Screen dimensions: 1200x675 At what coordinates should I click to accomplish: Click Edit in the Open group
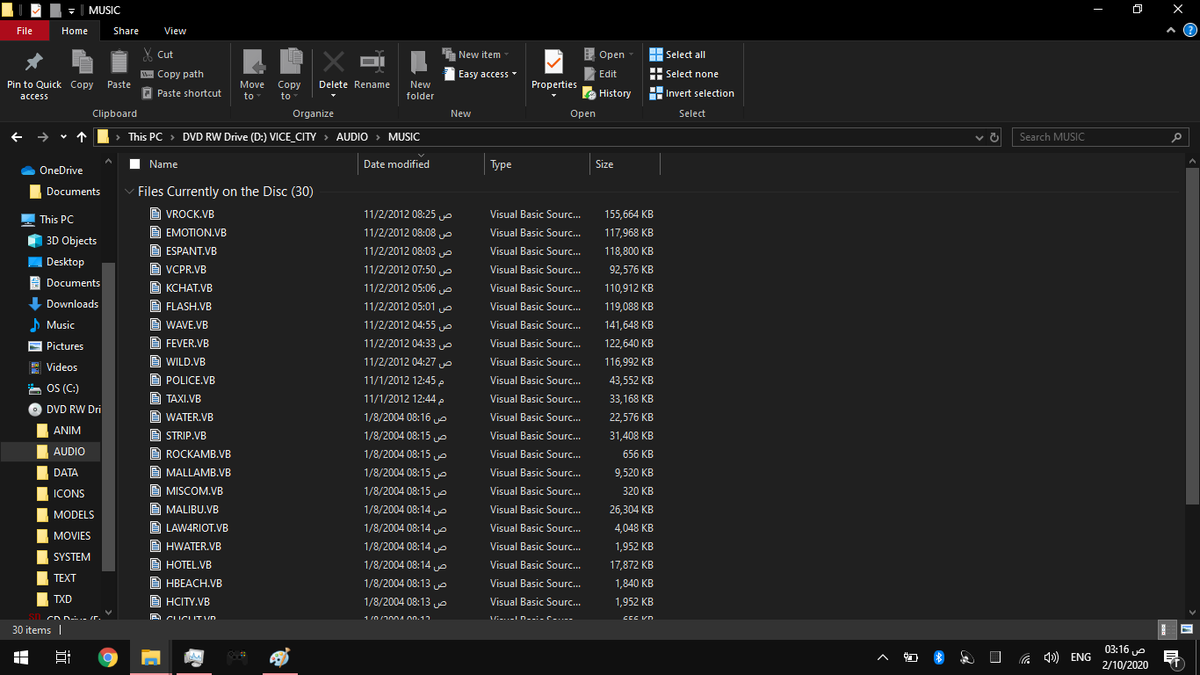pos(599,74)
